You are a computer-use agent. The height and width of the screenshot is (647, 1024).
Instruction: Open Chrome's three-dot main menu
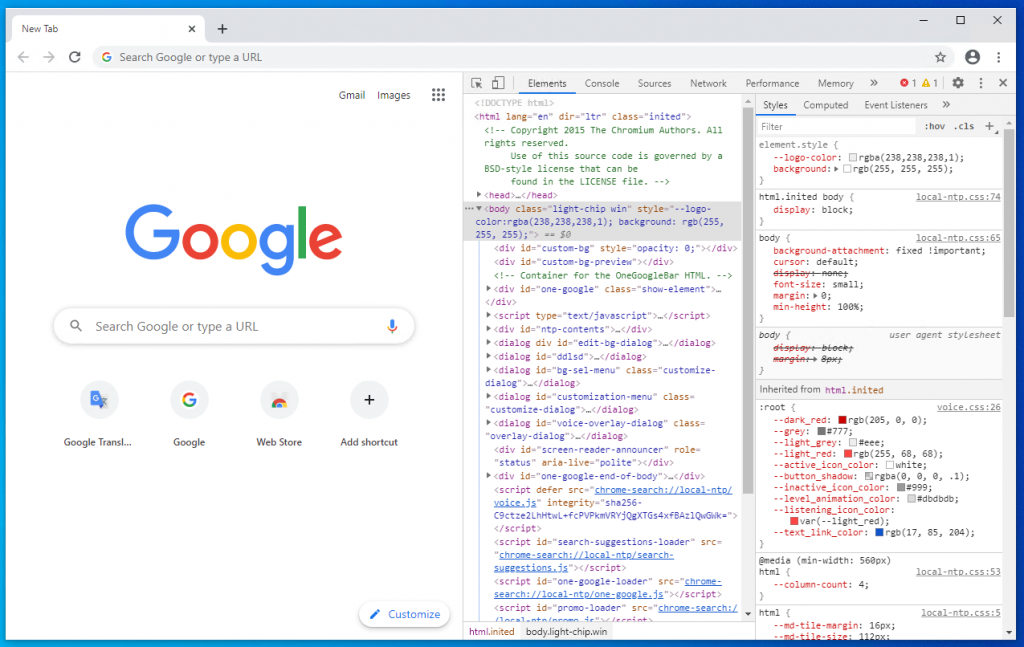pyautogui.click(x=999, y=57)
